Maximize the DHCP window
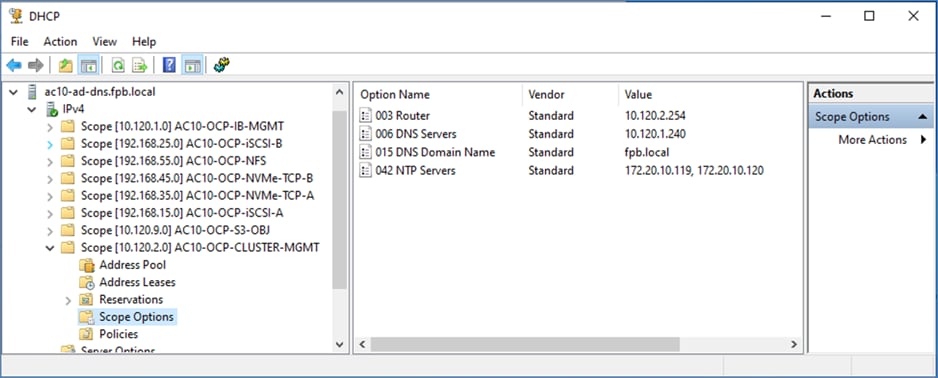Image resolution: width=938 pixels, height=378 pixels. point(869,17)
